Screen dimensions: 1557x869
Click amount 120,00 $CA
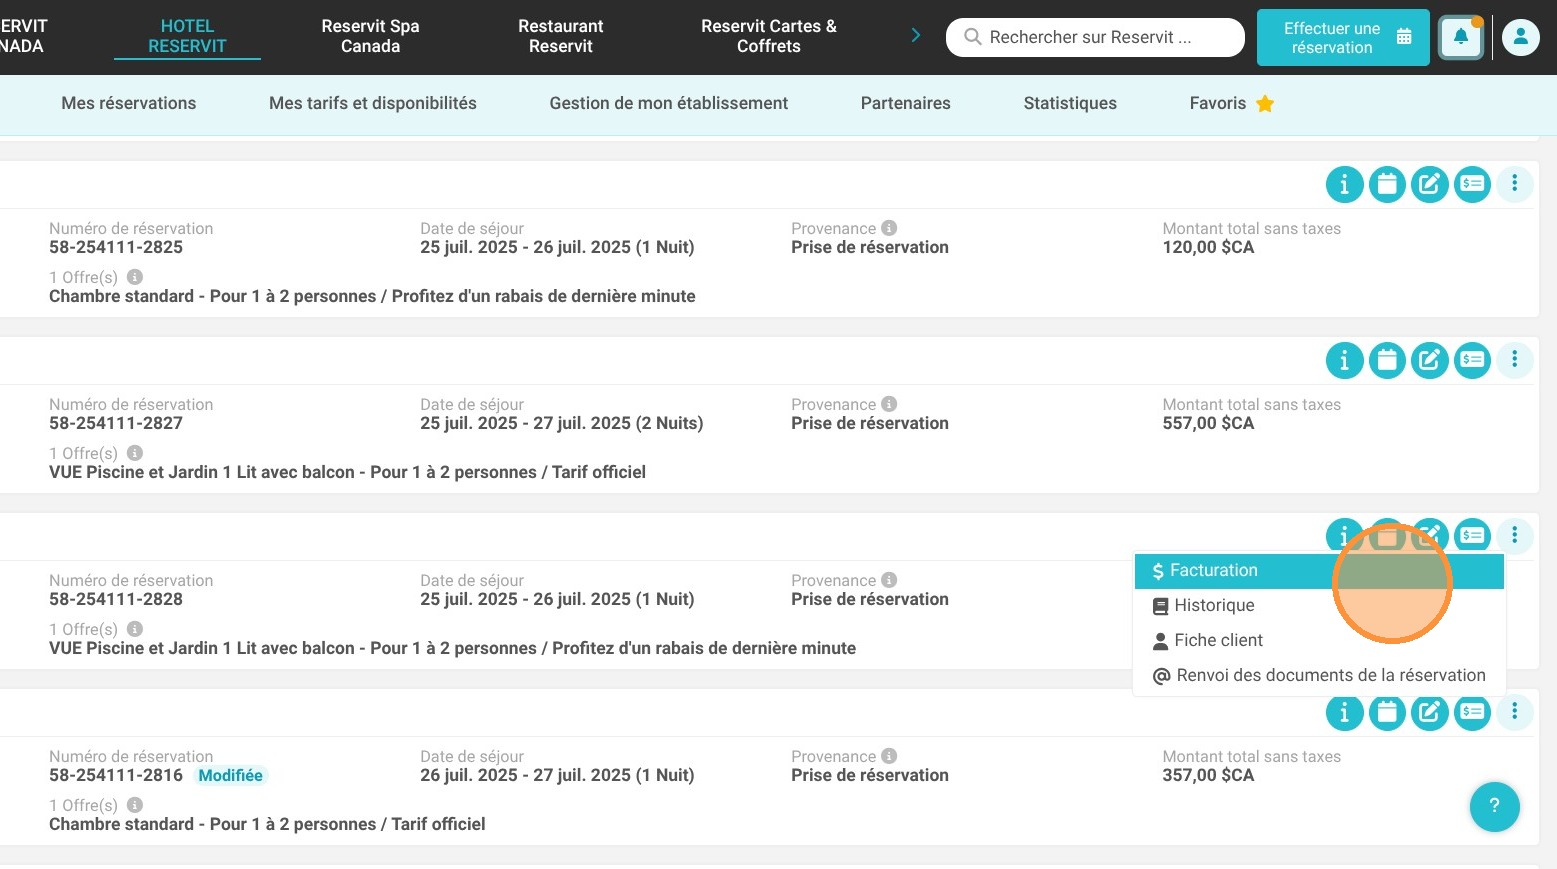click(1208, 247)
